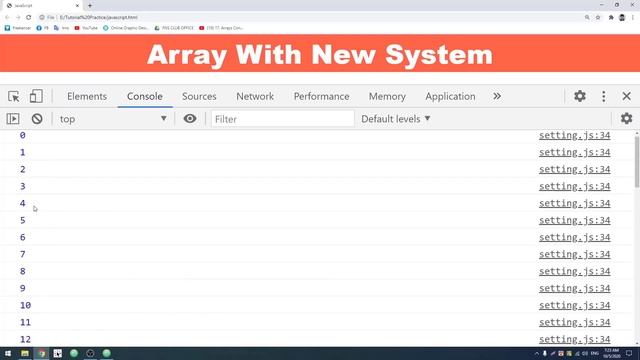
Task: Open setting.js:34 link on row 4
Action: coord(575,203)
